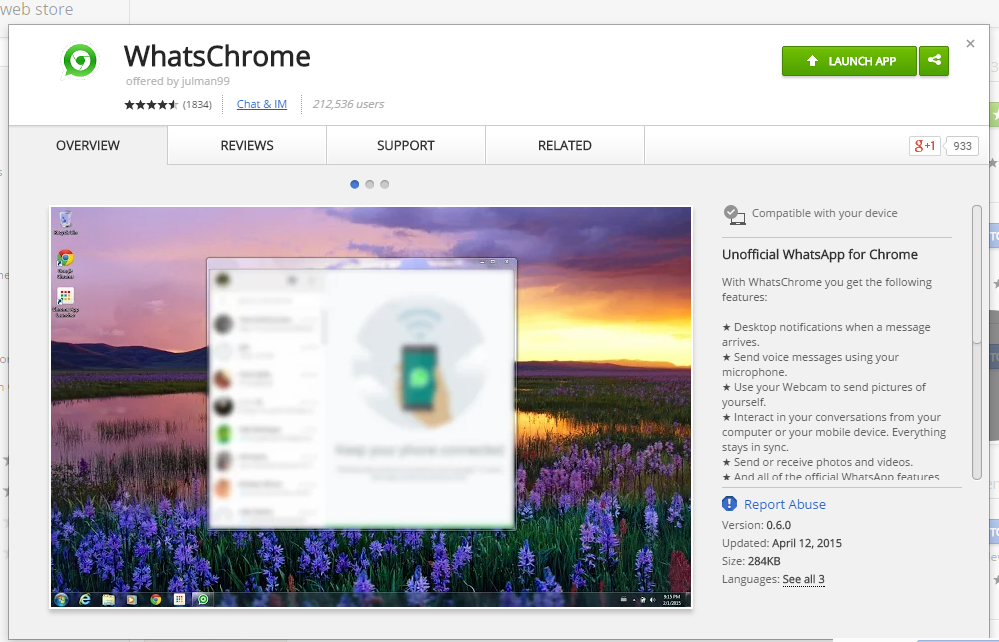Show the Related tab
Screen dimensions: 999x642
click(x=564, y=145)
